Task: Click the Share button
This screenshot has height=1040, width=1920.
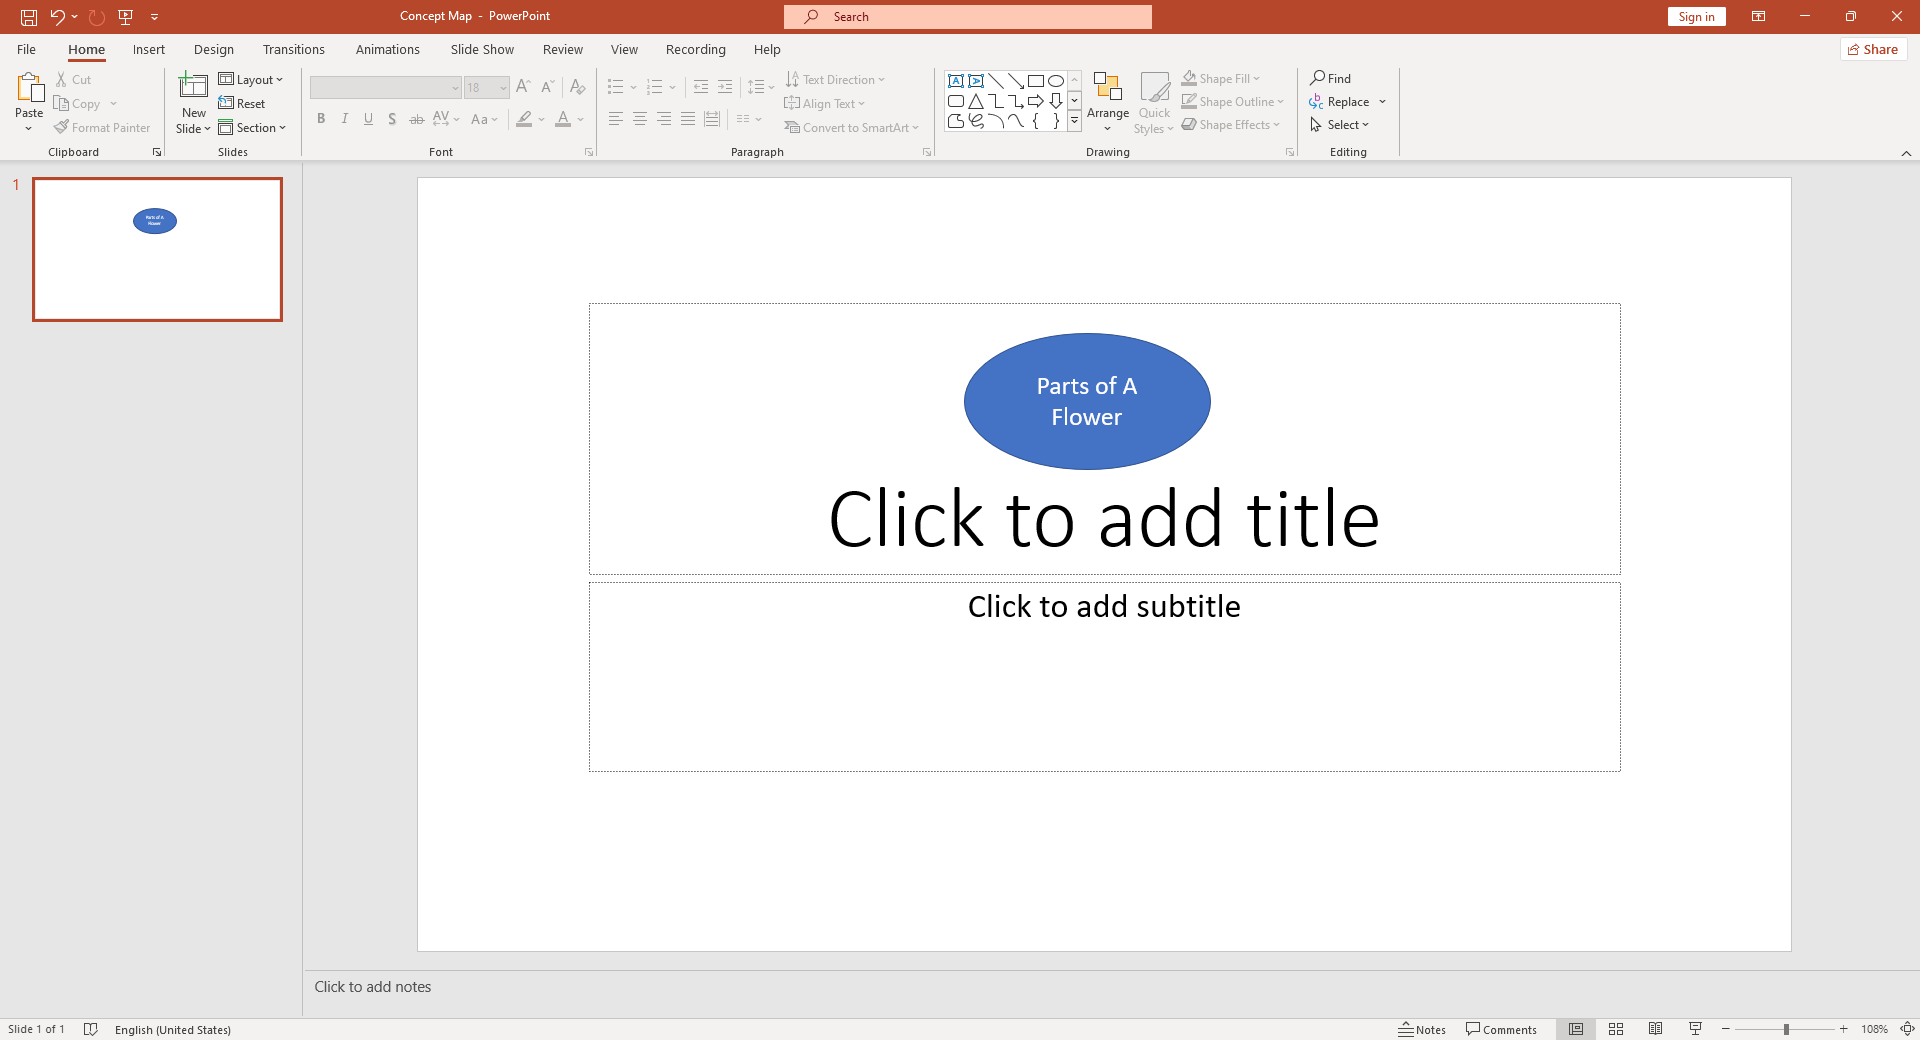Action: coord(1873,49)
